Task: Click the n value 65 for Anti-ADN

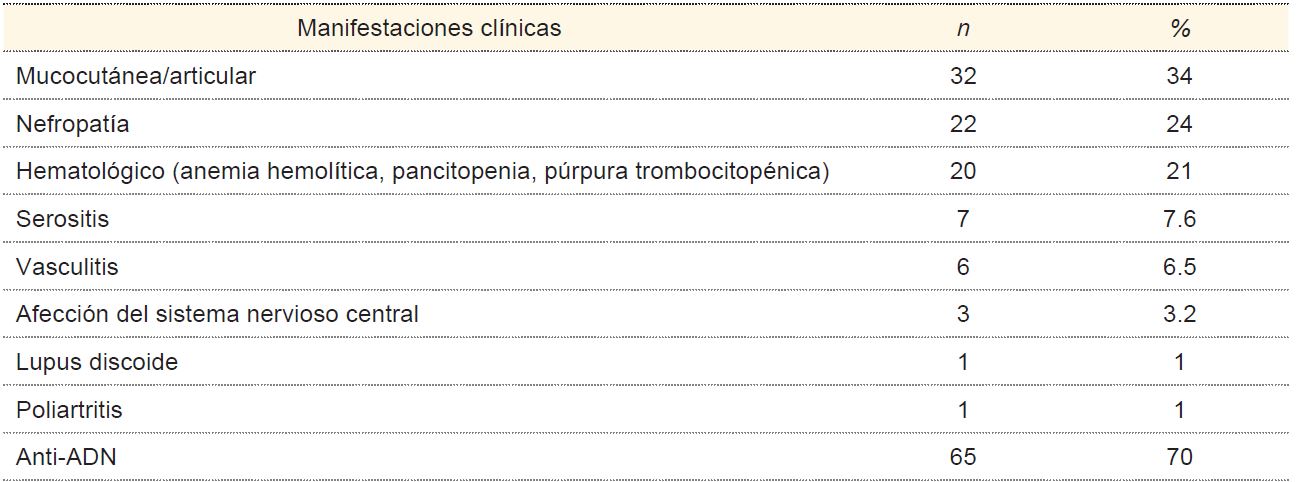Action: pyautogui.click(x=963, y=457)
